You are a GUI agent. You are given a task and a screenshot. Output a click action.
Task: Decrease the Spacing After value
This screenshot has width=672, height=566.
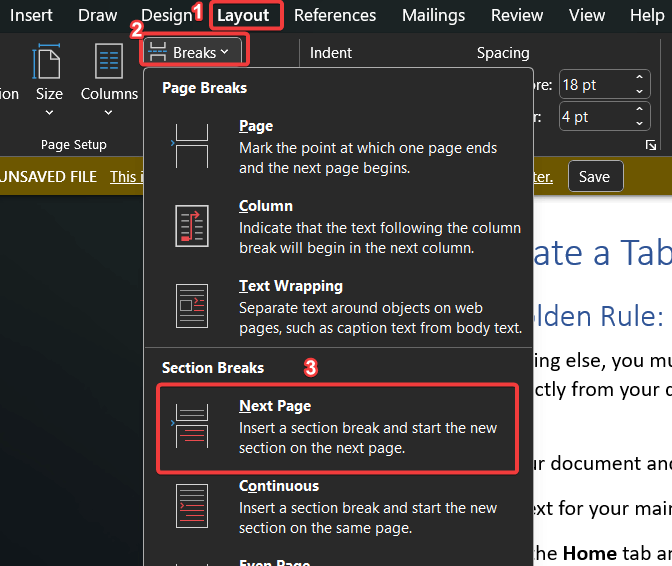[x=639, y=124]
